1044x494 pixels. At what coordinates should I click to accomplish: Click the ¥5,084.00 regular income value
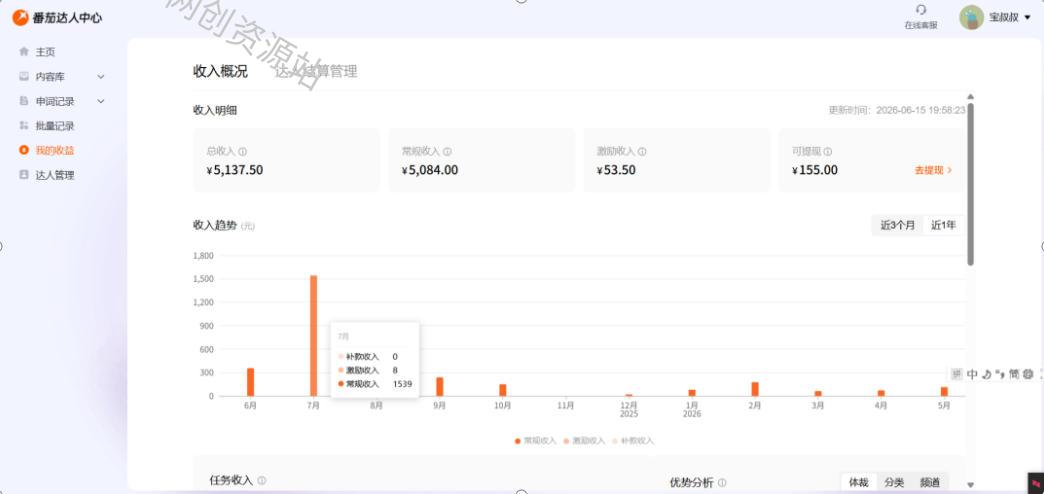click(430, 170)
